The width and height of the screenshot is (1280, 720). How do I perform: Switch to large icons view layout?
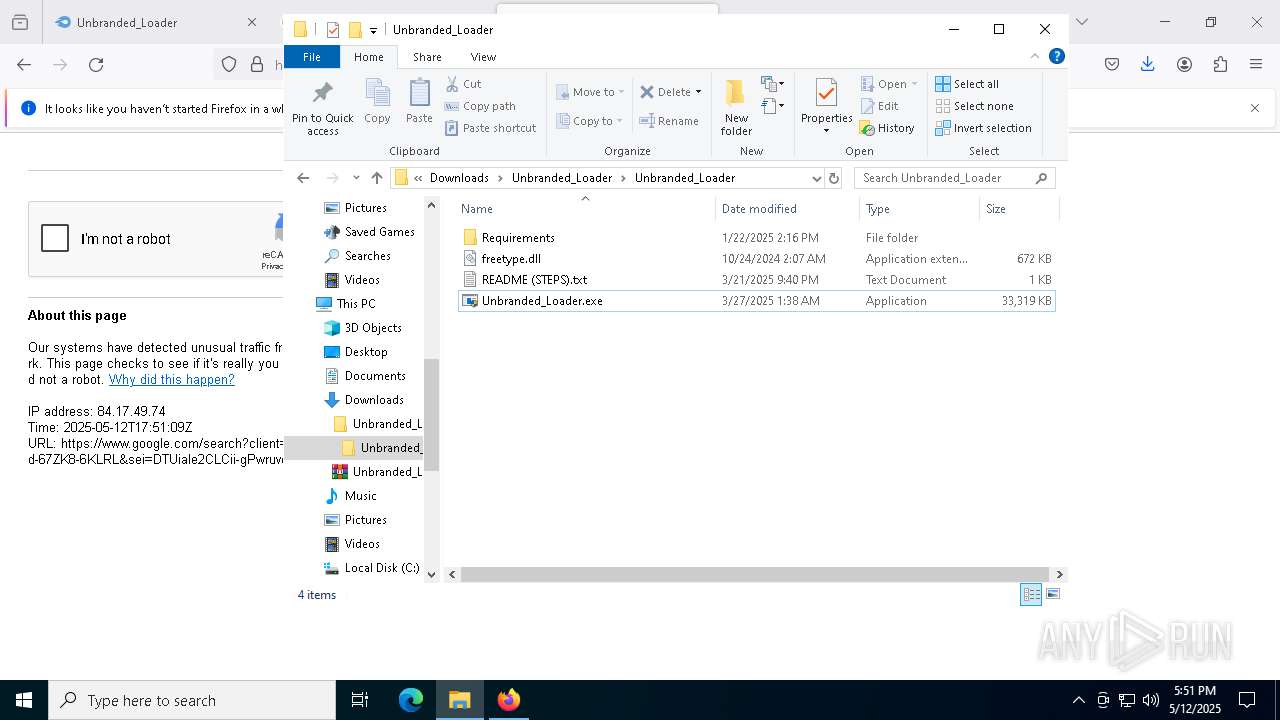[1052, 594]
